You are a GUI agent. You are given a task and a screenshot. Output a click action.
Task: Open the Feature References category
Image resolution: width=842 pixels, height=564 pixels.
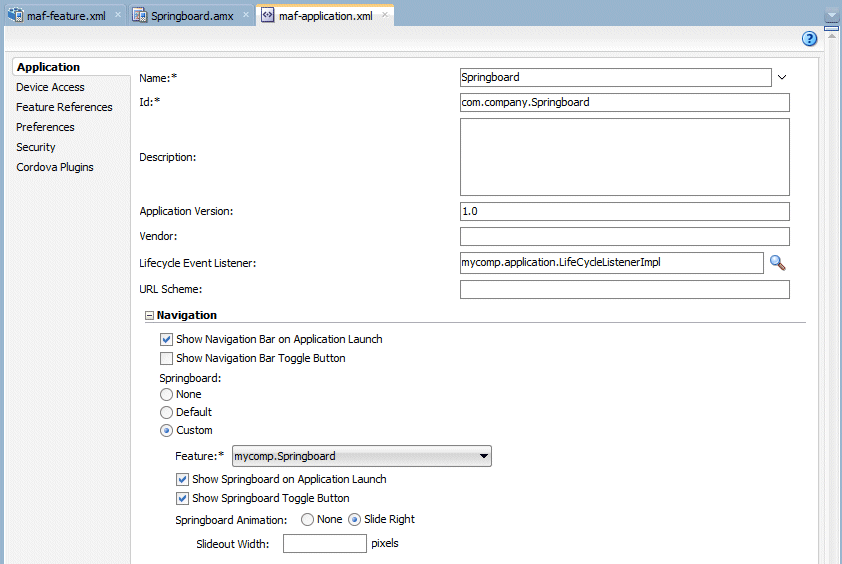(64, 107)
